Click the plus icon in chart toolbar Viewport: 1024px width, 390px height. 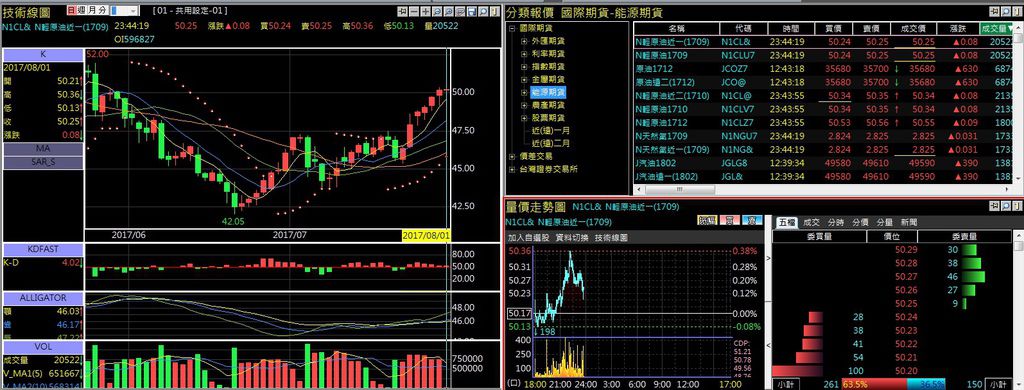425,11
